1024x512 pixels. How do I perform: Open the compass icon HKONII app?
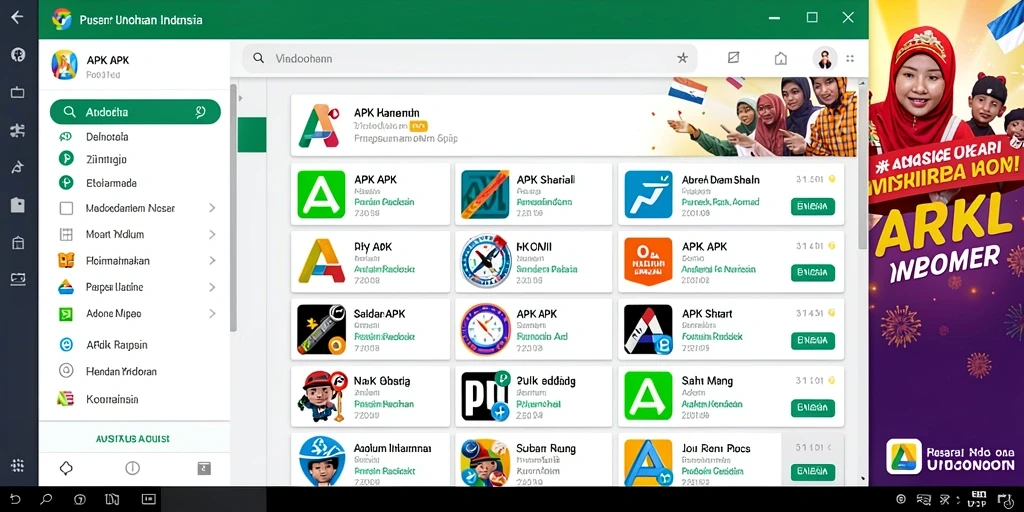coord(485,262)
